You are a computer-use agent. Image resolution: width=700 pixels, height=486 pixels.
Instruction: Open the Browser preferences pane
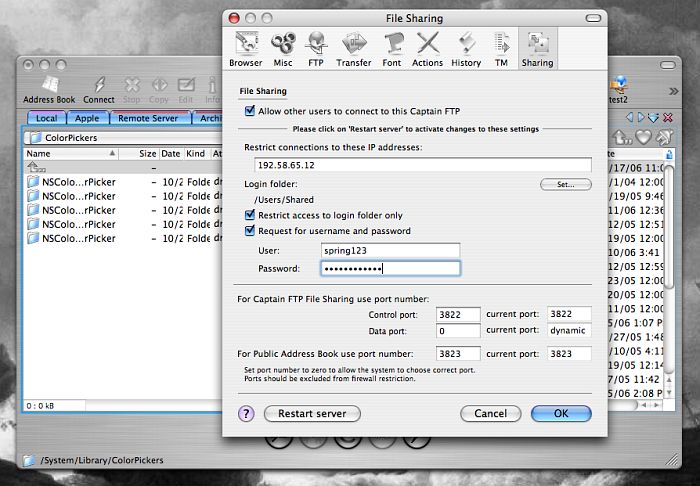pos(246,49)
